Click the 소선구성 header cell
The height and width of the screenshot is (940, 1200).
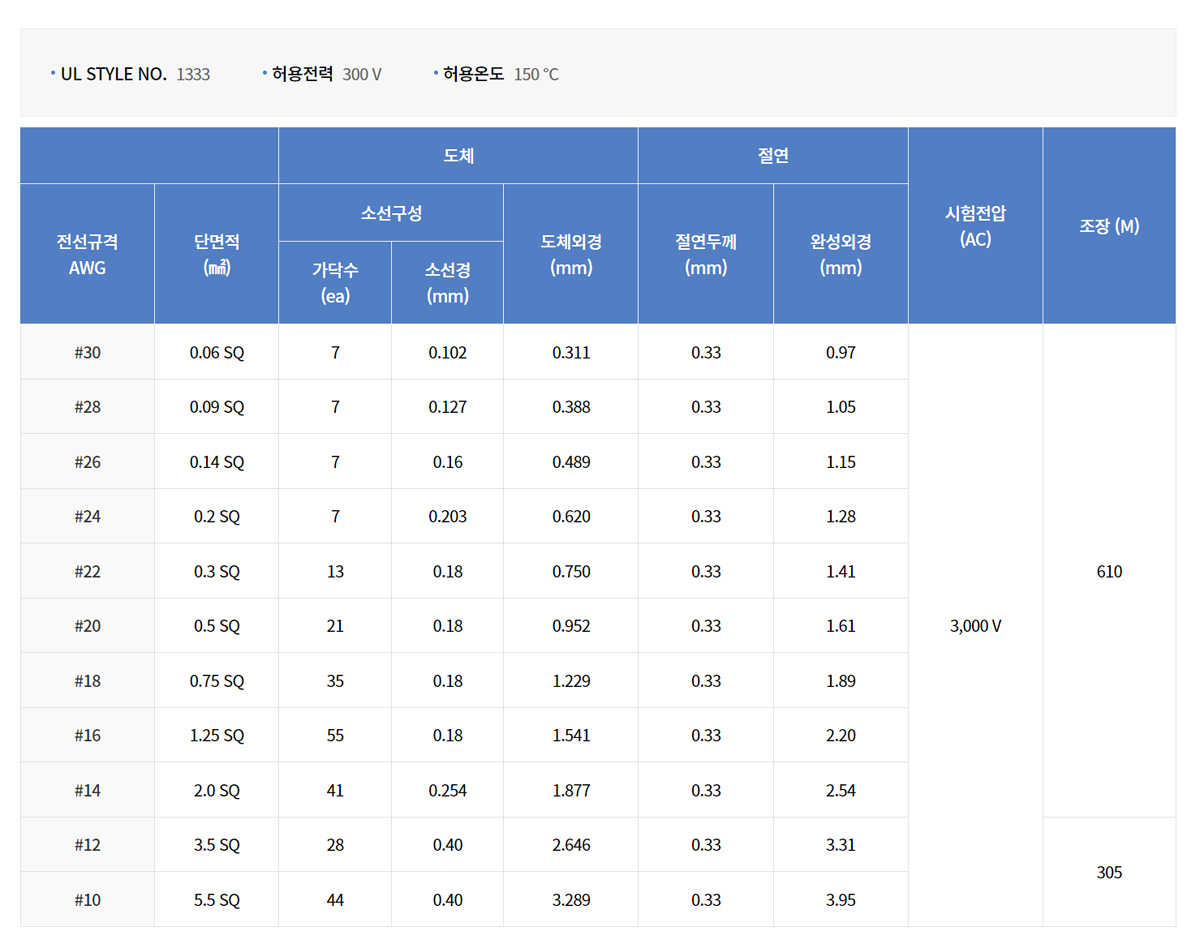point(391,212)
